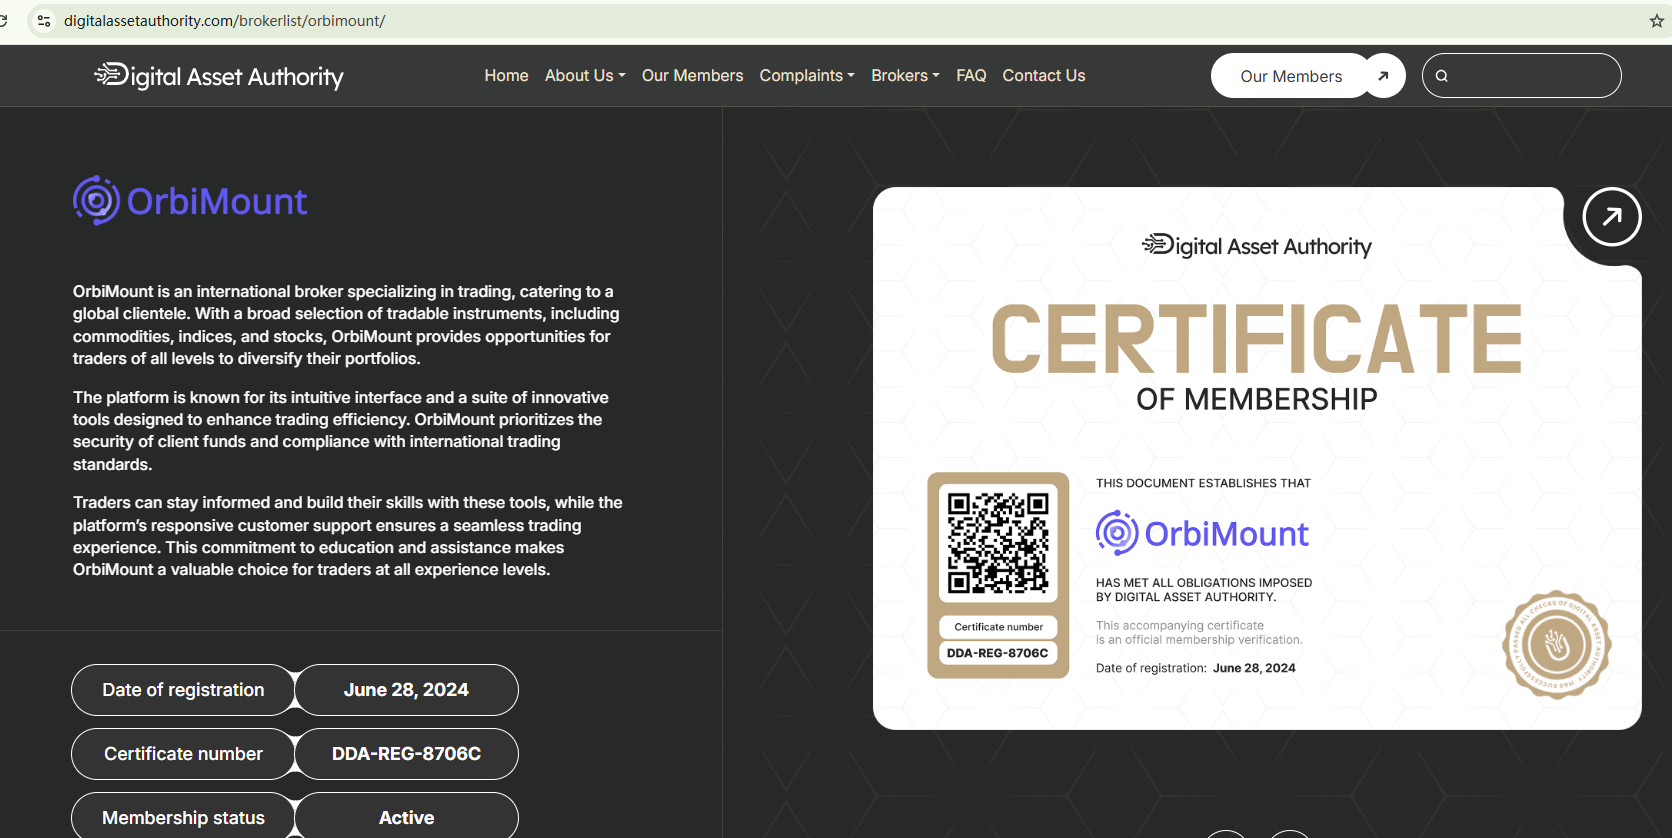Click the Certificate number label pill
Screen dimensions: 1672x838
click(x=183, y=754)
